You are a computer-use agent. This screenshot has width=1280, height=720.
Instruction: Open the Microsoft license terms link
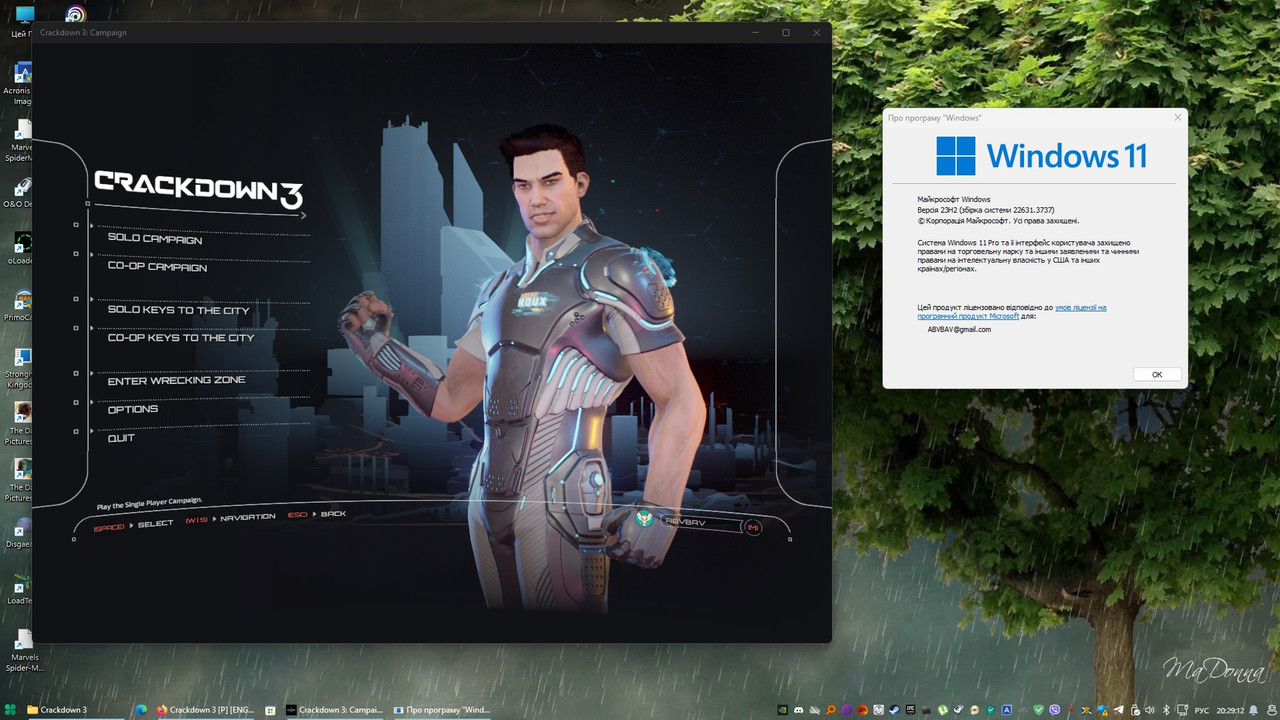1012,311
